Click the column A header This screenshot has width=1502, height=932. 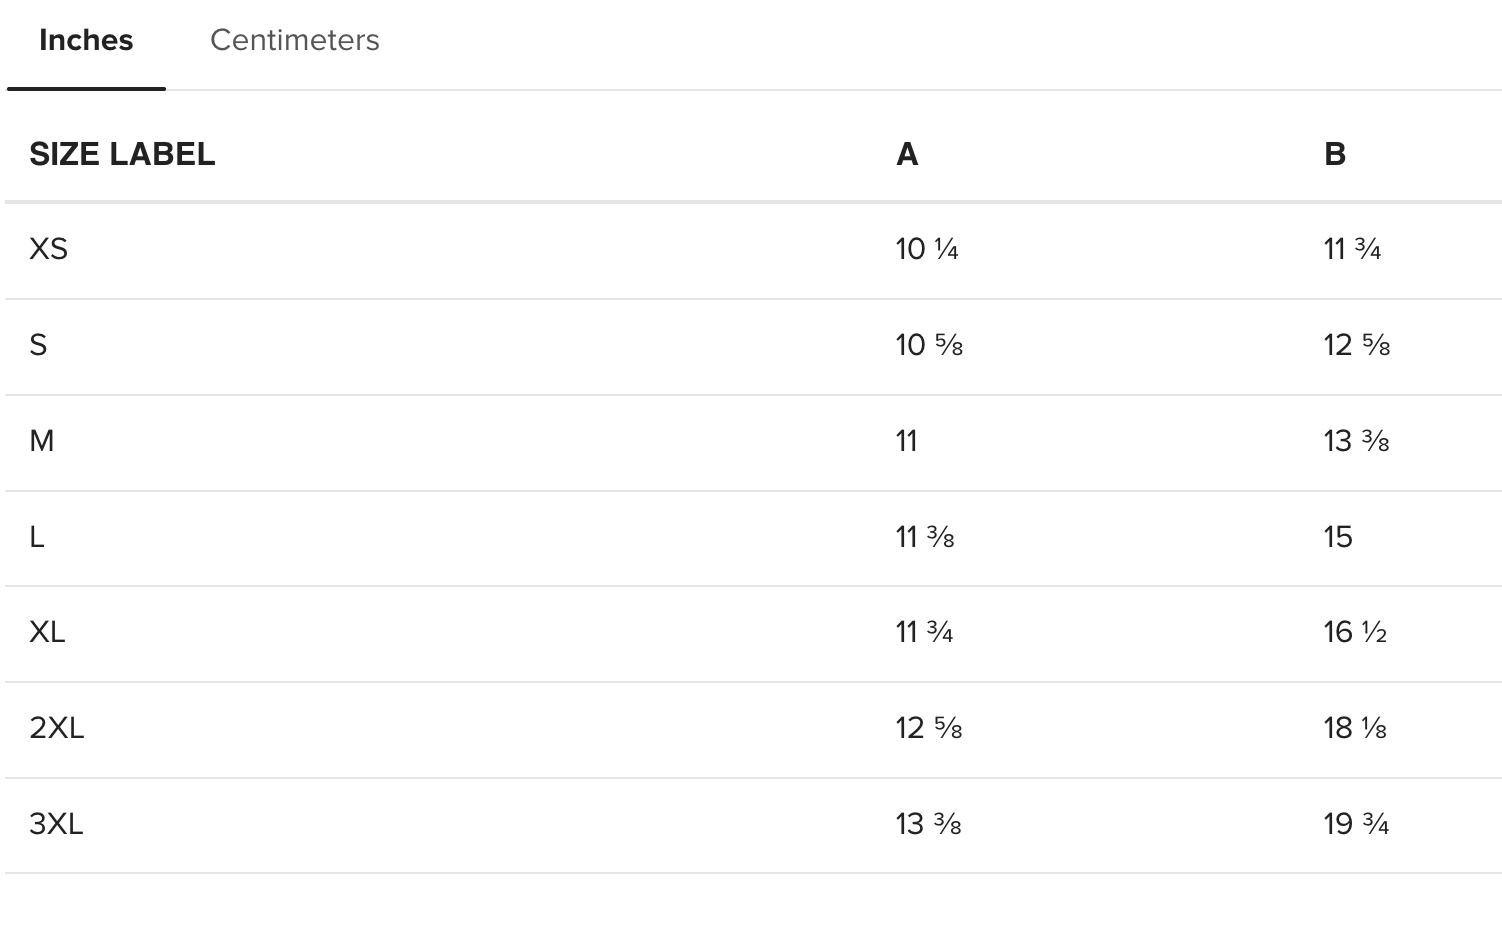(907, 154)
